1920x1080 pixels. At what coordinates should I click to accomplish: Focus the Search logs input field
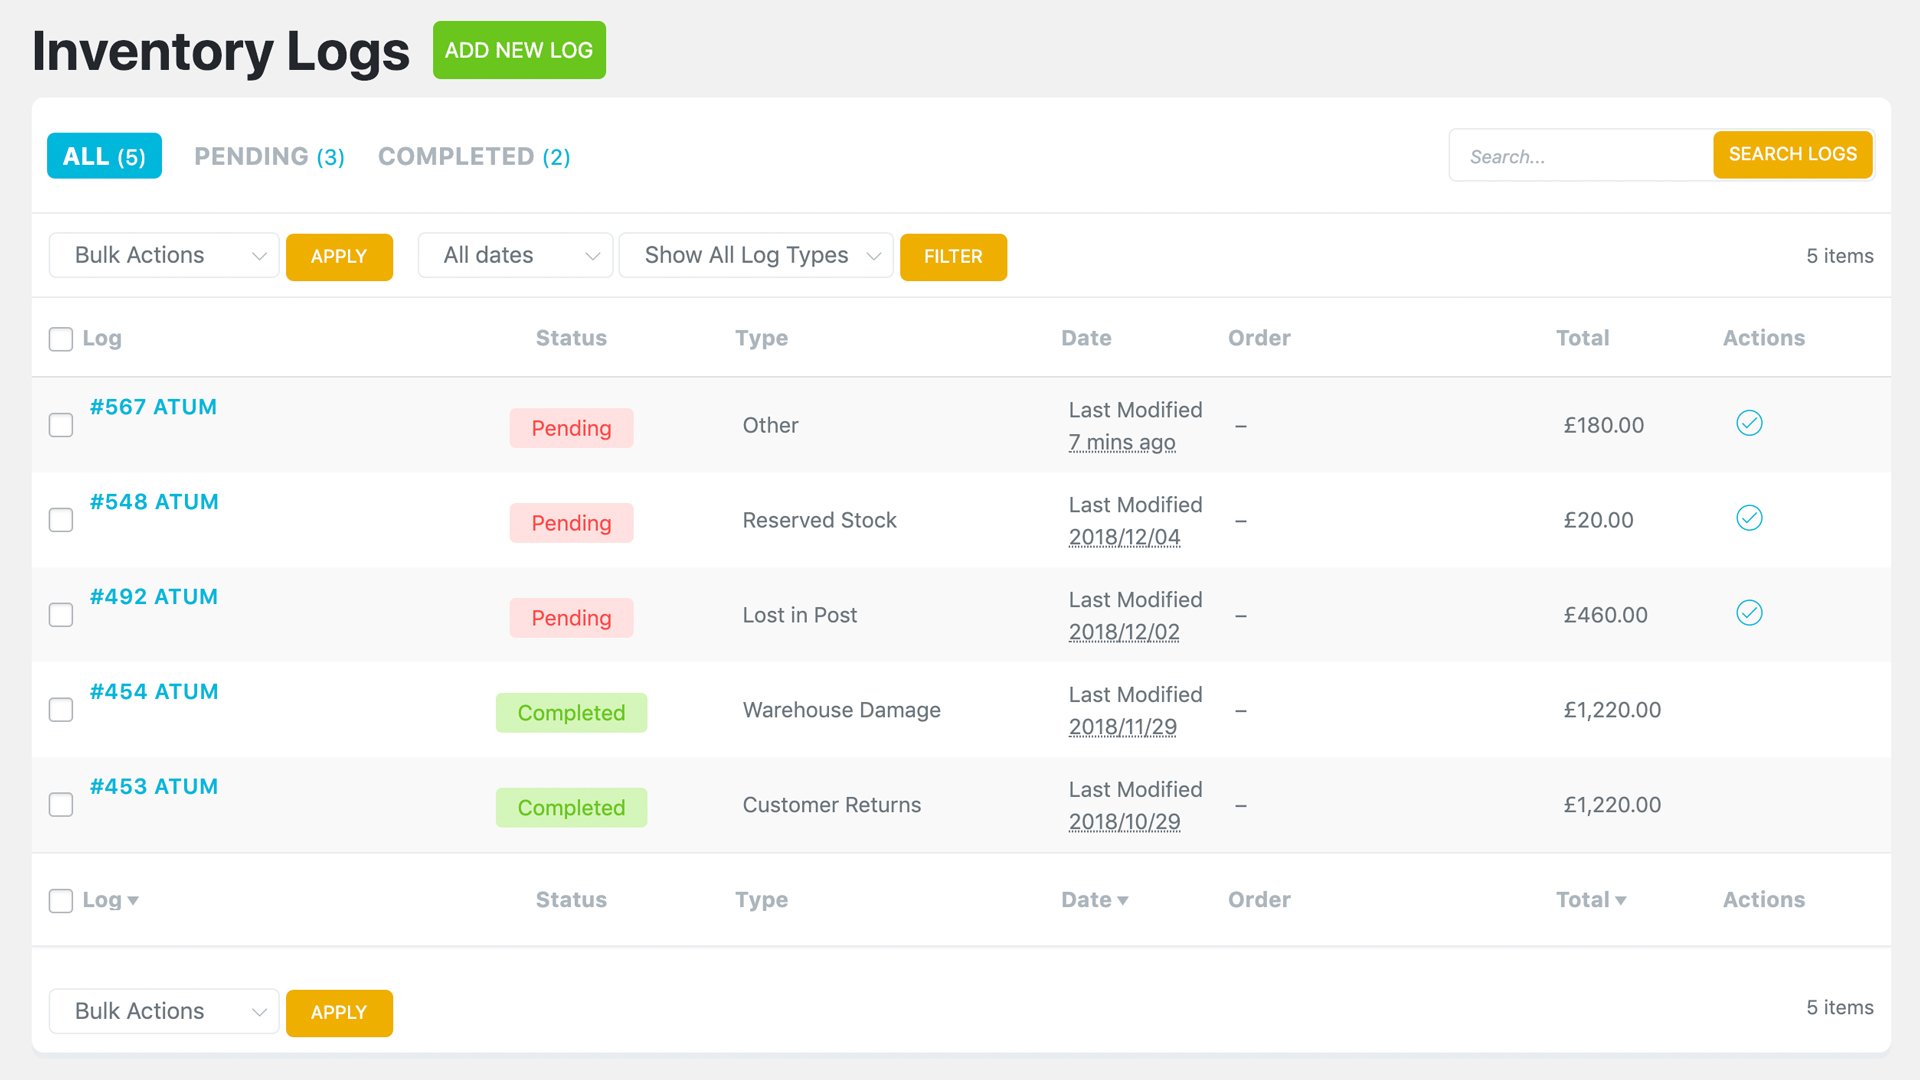click(x=1581, y=156)
